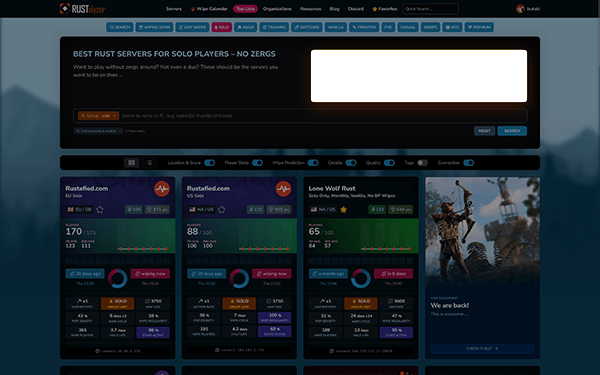The width and height of the screenshot is (600, 375).
Task: Click player count 170 / 175
Action: (80, 232)
